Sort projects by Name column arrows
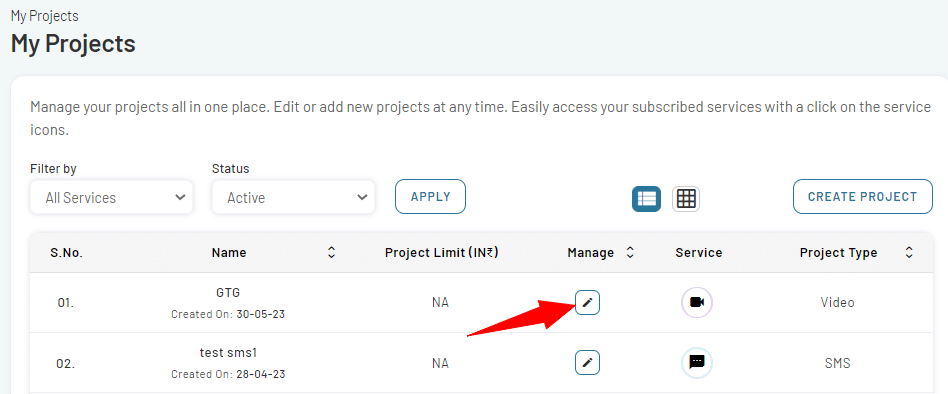The width and height of the screenshot is (948, 394). click(331, 253)
